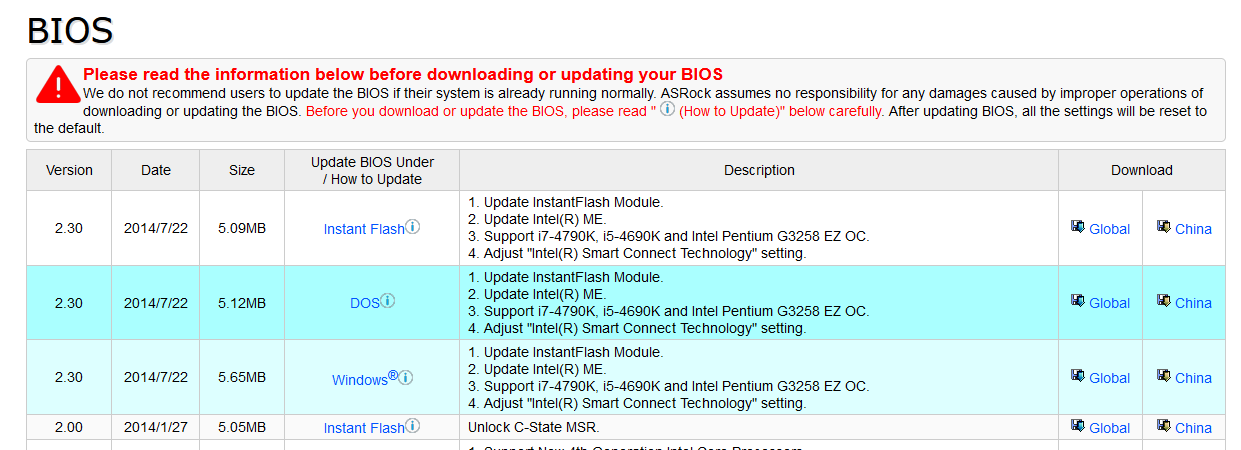Select the 2014/1/27 date cell
This screenshot has height=450, width=1241.
(156, 428)
